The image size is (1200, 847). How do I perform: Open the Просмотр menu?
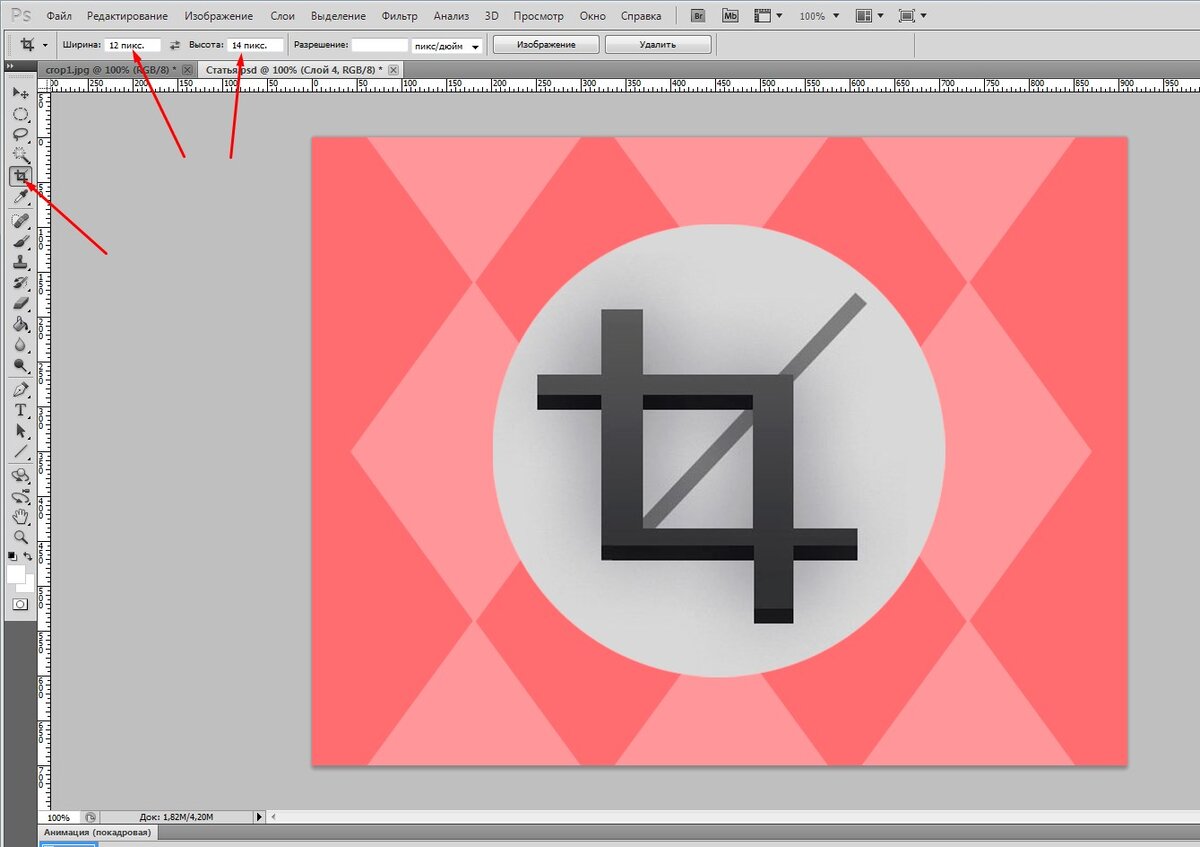click(x=538, y=17)
